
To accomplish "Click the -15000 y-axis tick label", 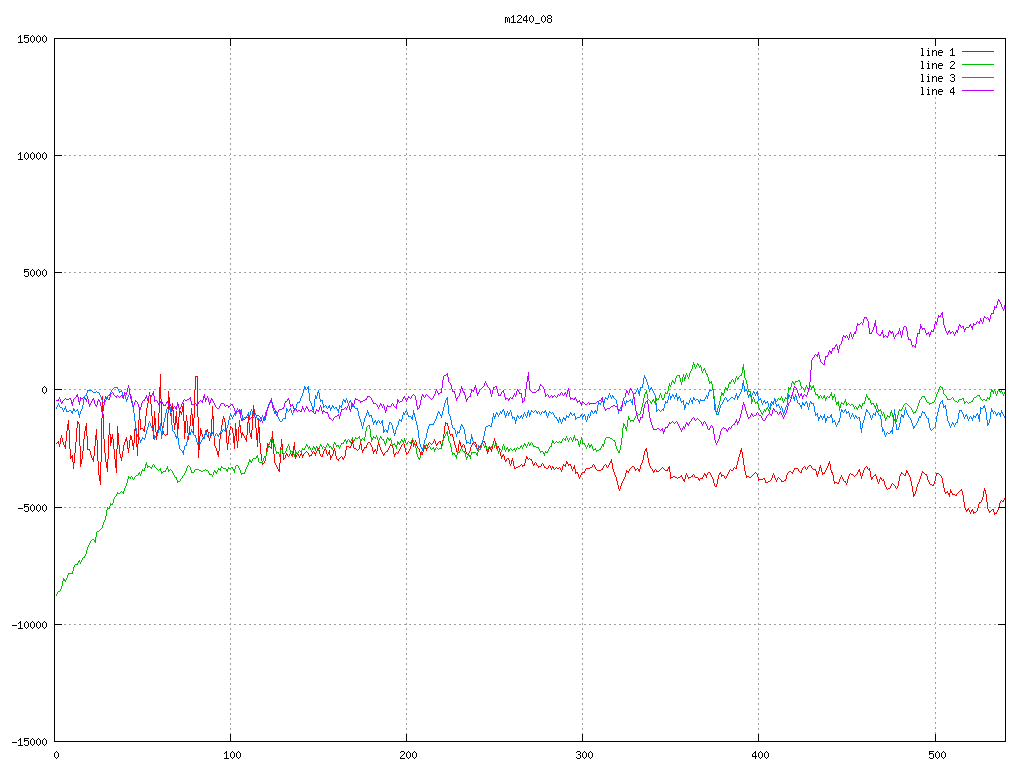I will click(x=28, y=741).
